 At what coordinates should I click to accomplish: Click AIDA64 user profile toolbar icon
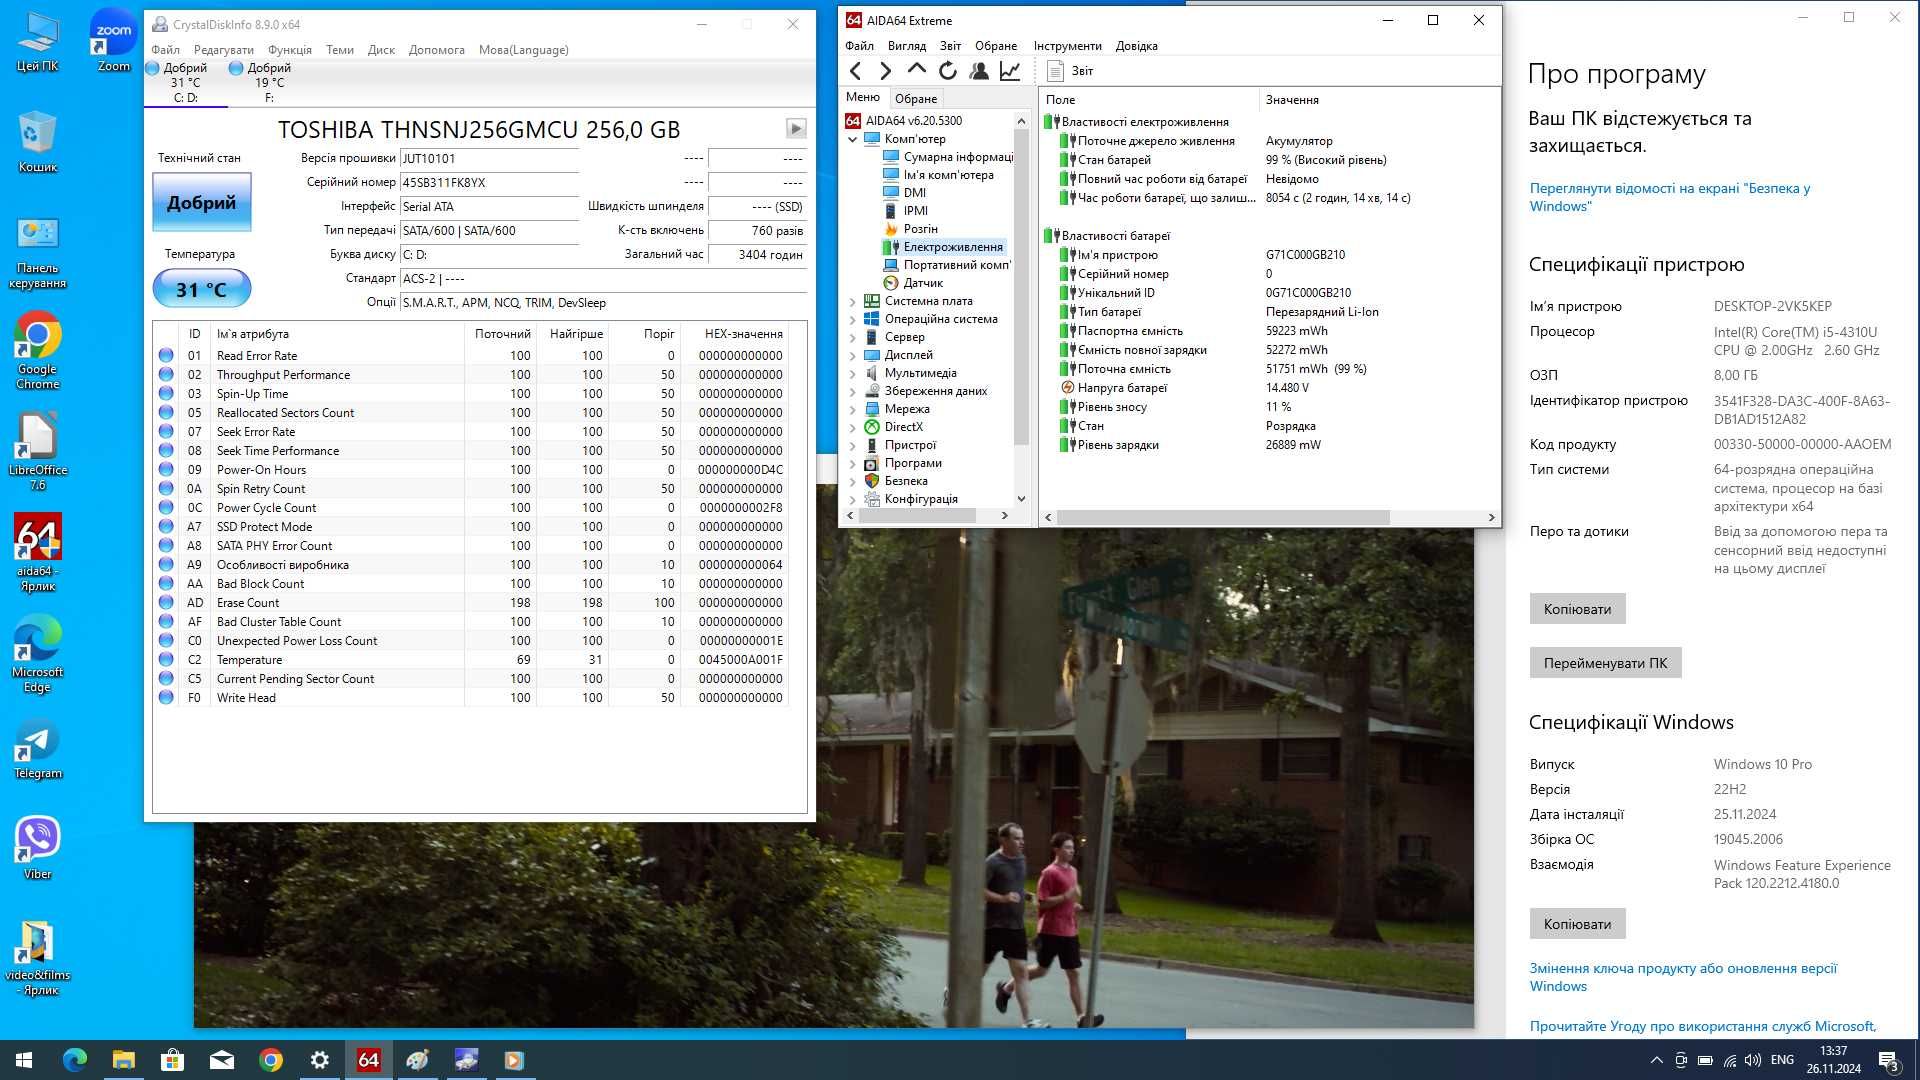coord(979,71)
